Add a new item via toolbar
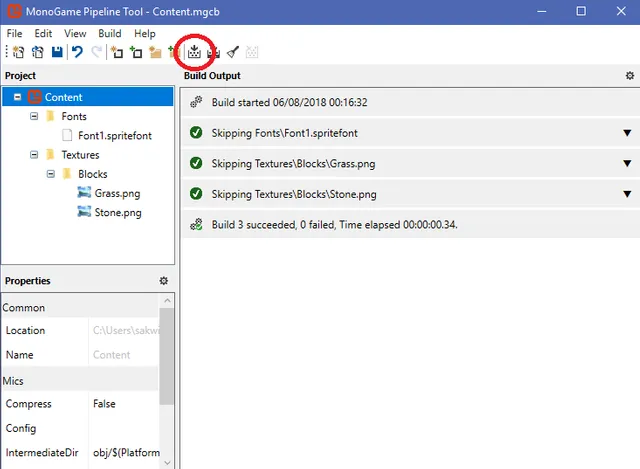This screenshot has width=640, height=469. (117, 52)
